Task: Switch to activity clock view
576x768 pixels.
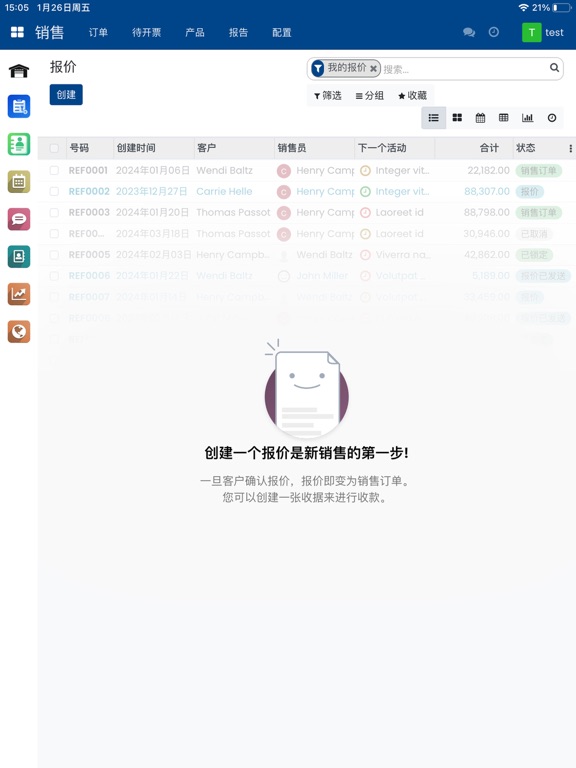Action: [x=552, y=118]
